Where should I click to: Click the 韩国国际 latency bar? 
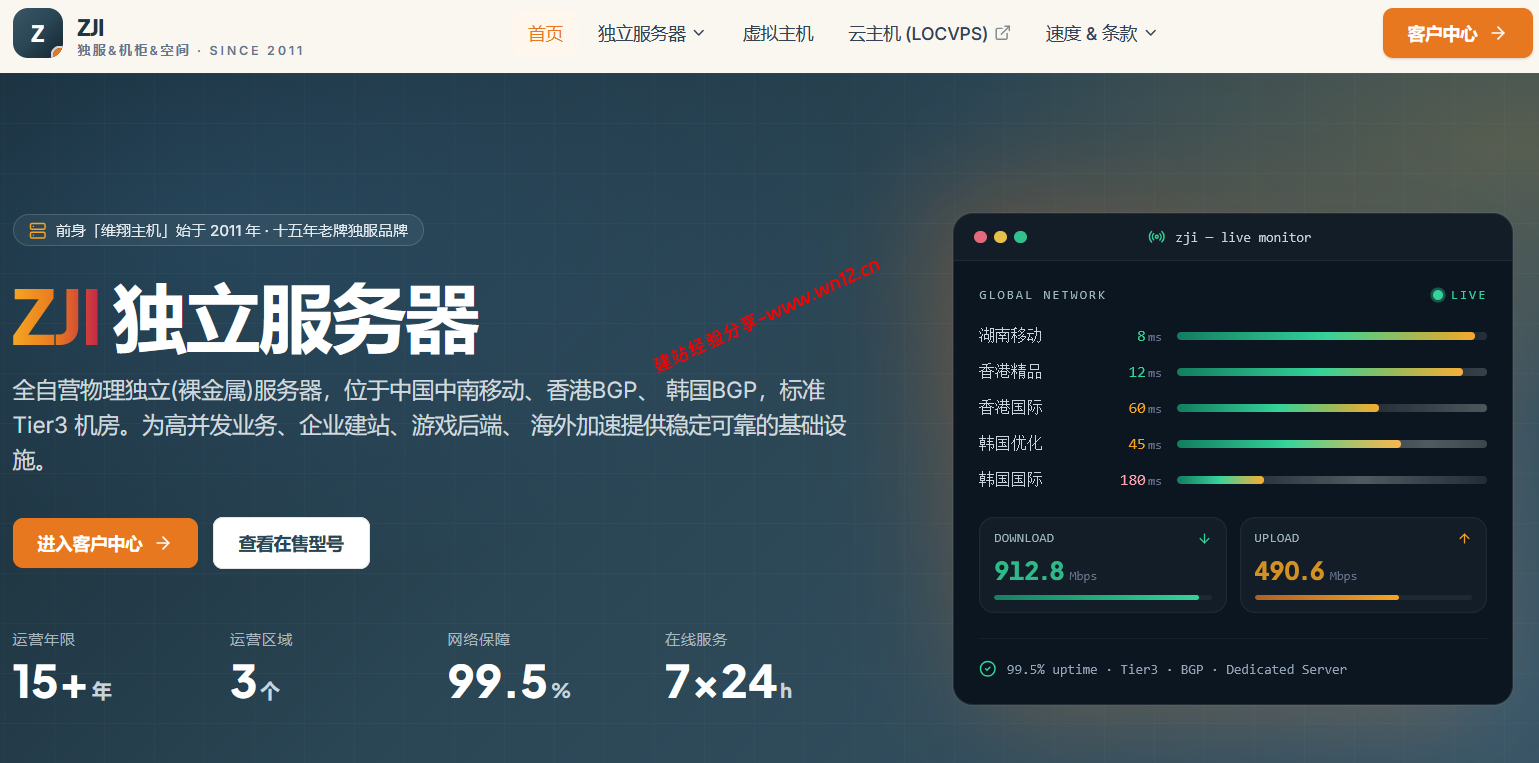[1332, 480]
